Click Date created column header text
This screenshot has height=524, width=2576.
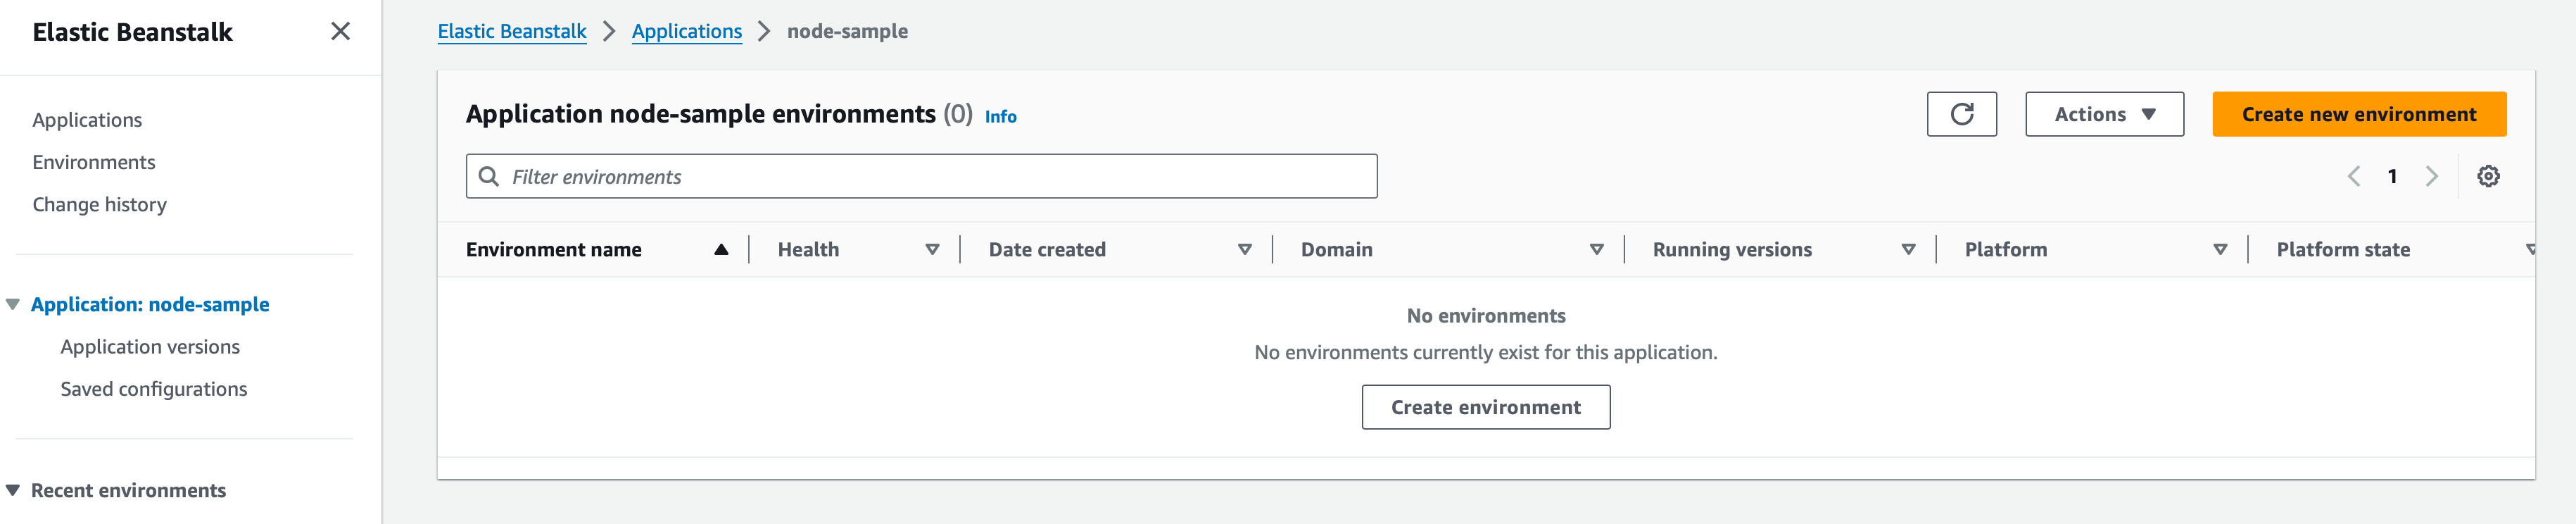1047,250
